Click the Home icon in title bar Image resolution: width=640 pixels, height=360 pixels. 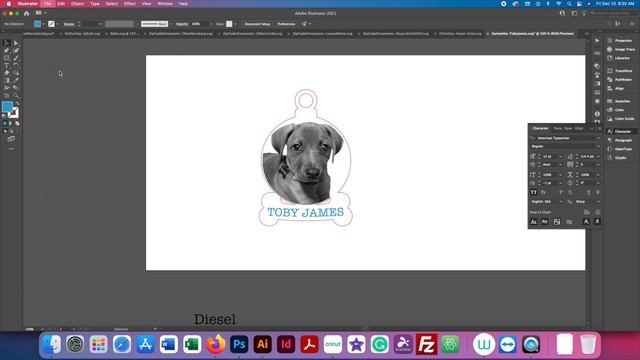point(27,13)
